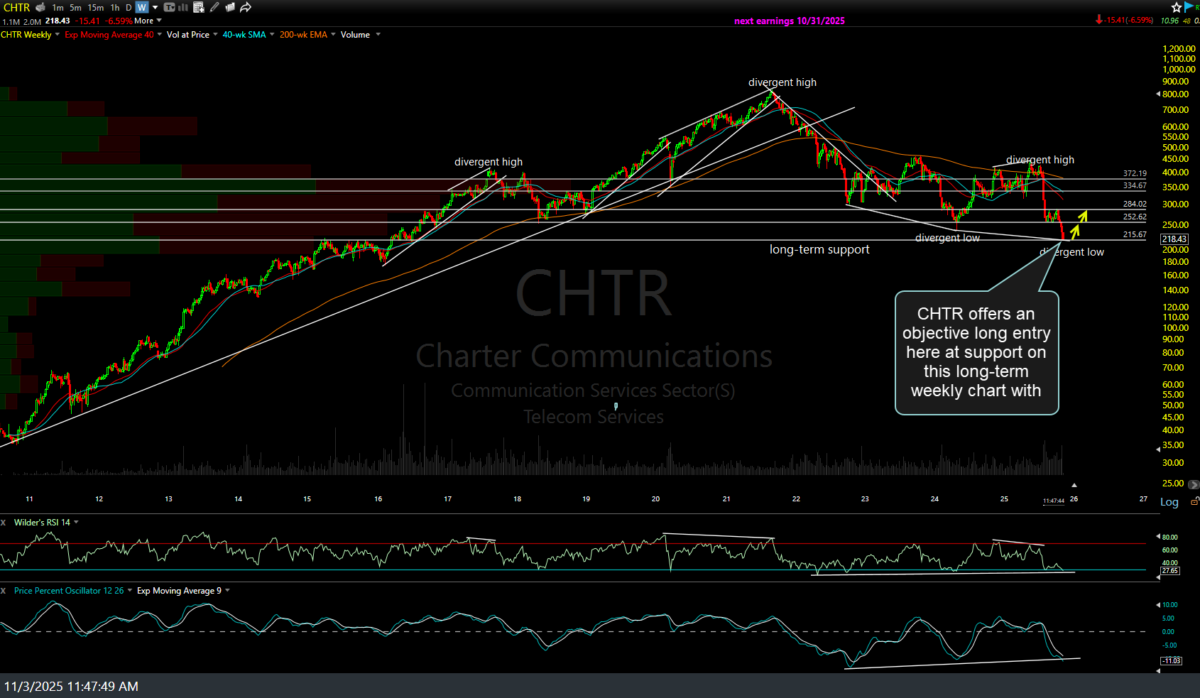Switch chart to 1m timeframe
Image resolution: width=1200 pixels, height=698 pixels.
point(57,7)
